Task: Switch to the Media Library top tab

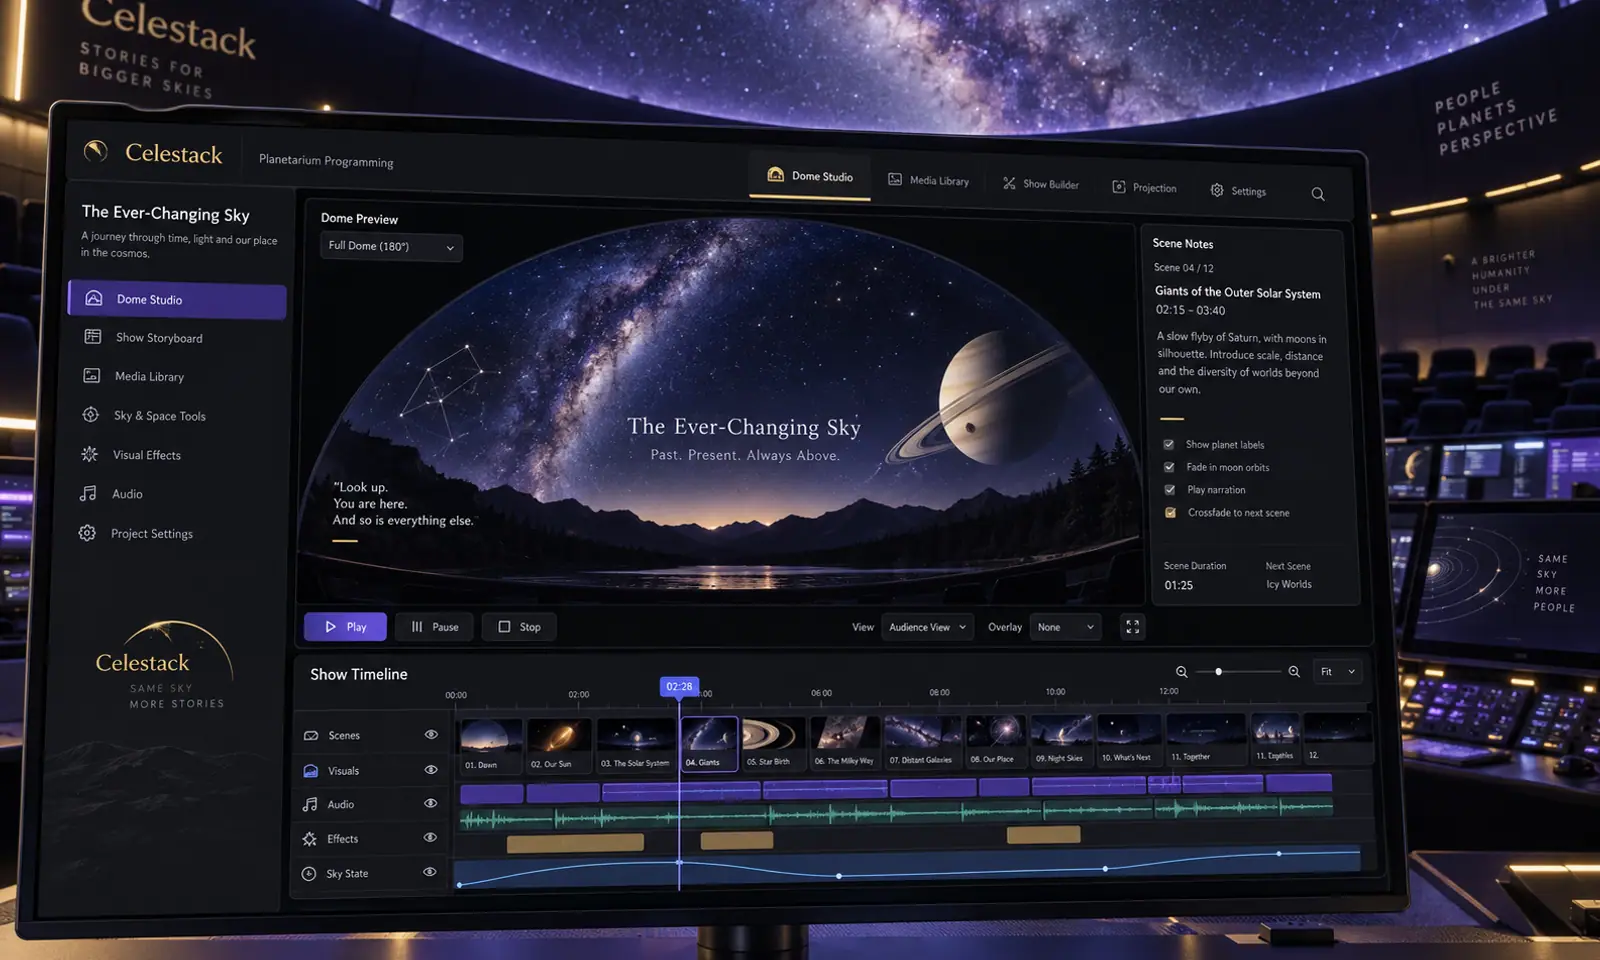Action: [929, 181]
